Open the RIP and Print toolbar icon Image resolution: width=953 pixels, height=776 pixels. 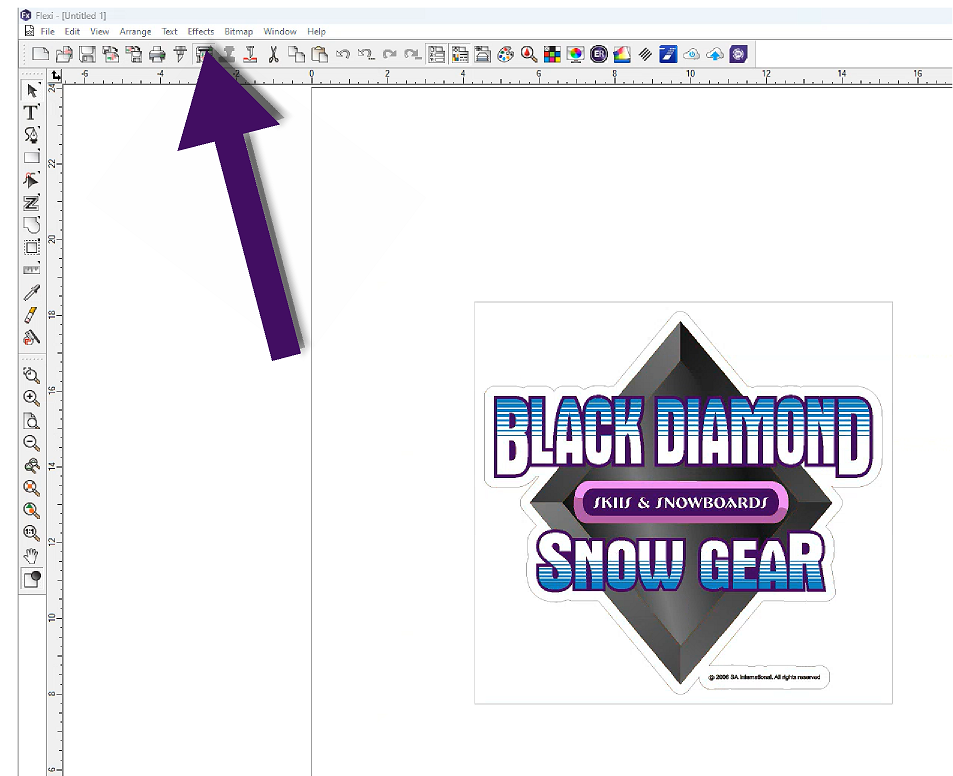pyautogui.click(x=204, y=54)
